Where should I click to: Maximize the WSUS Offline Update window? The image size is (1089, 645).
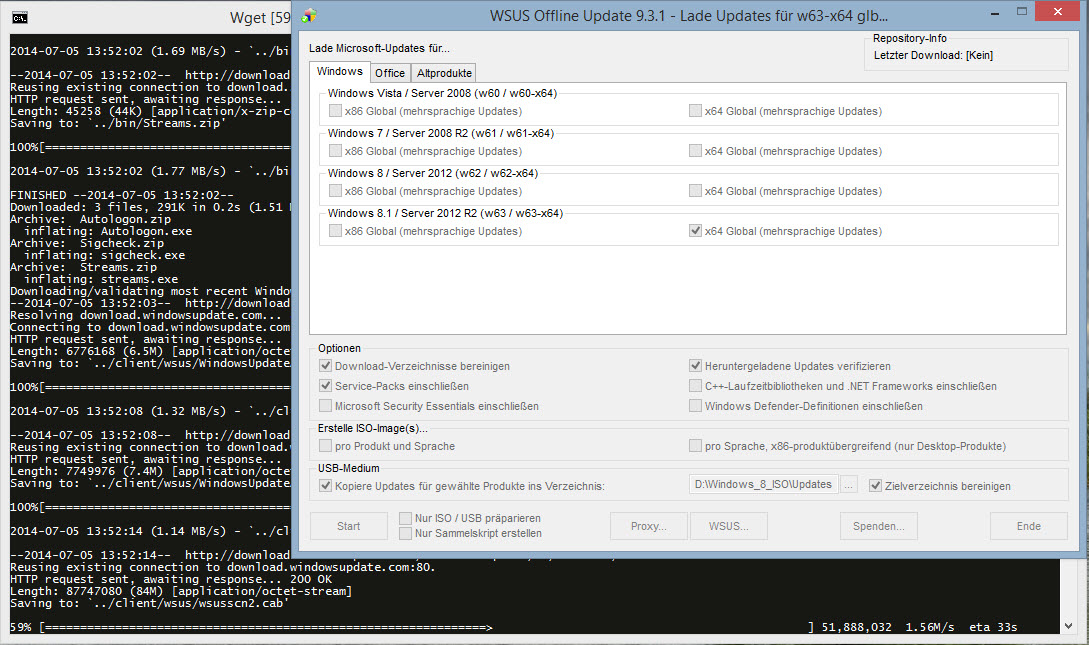coord(1022,12)
